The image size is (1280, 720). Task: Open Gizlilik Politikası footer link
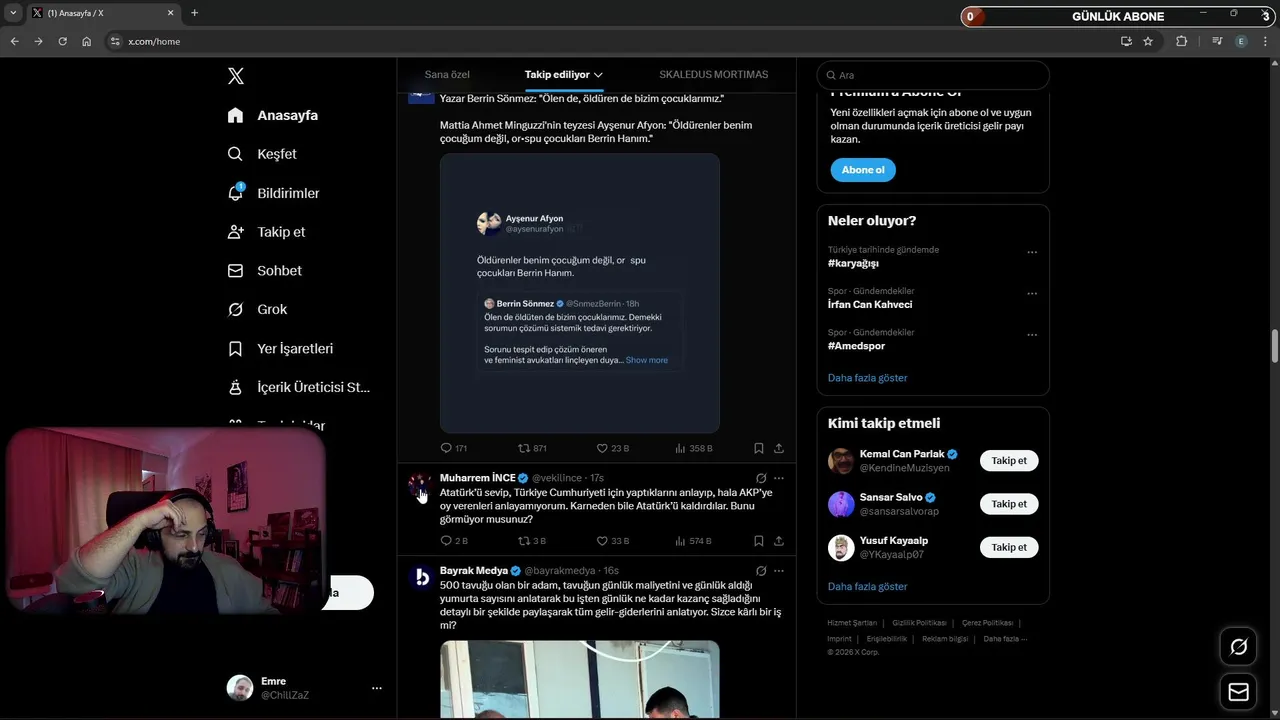point(919,623)
